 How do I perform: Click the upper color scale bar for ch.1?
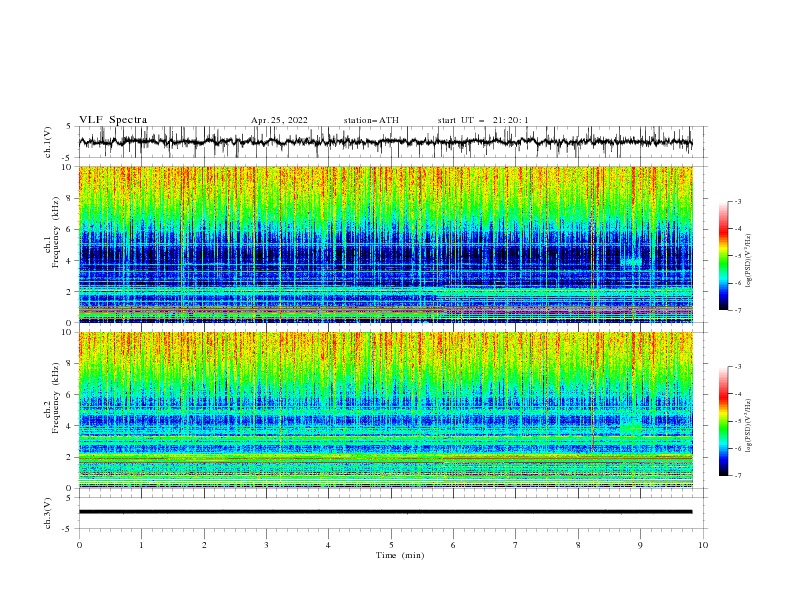723,256
